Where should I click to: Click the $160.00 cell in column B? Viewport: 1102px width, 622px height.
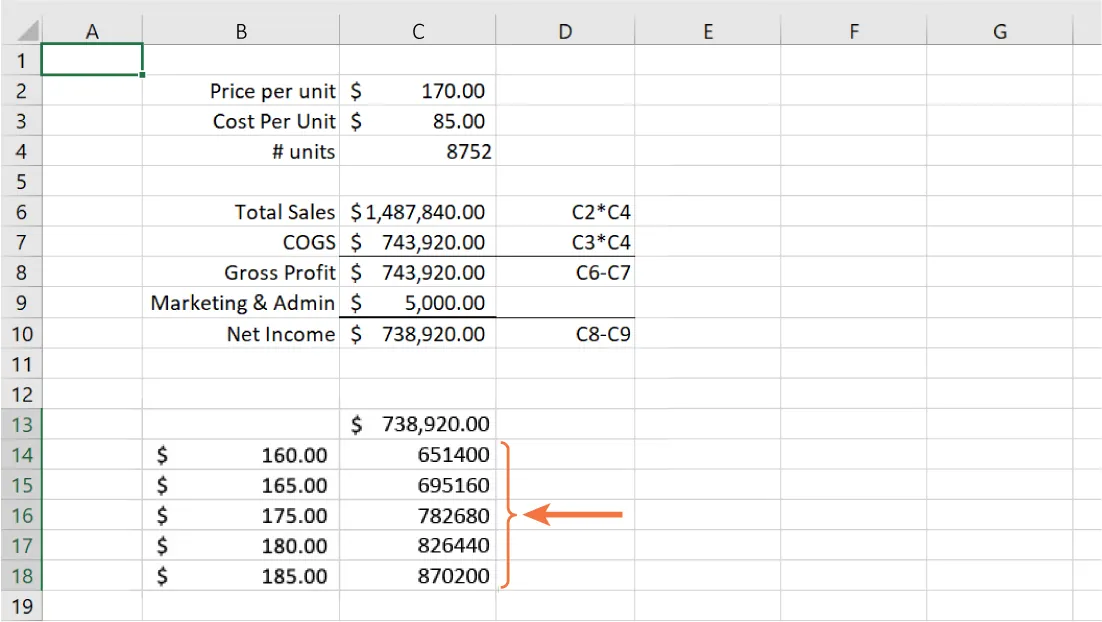coord(241,454)
